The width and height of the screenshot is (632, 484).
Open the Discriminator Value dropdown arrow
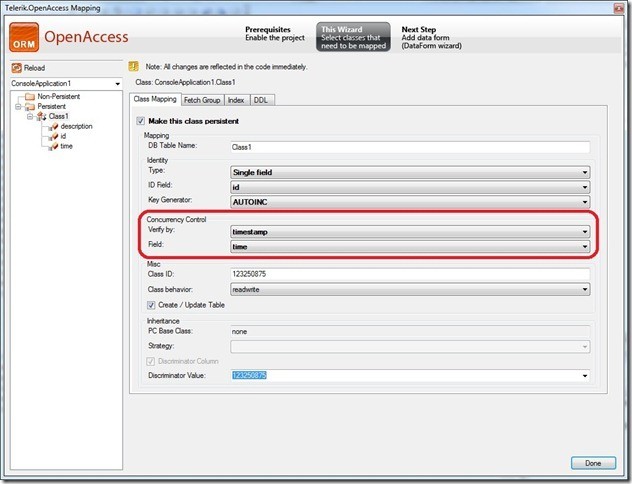tap(584, 376)
